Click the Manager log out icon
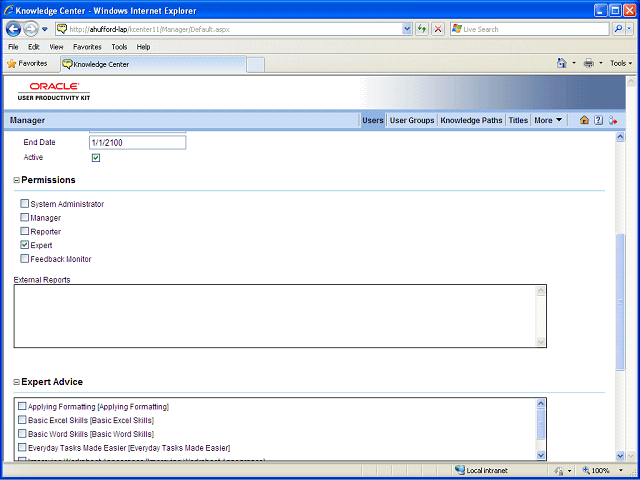This screenshot has height=480, width=640. click(x=613, y=120)
